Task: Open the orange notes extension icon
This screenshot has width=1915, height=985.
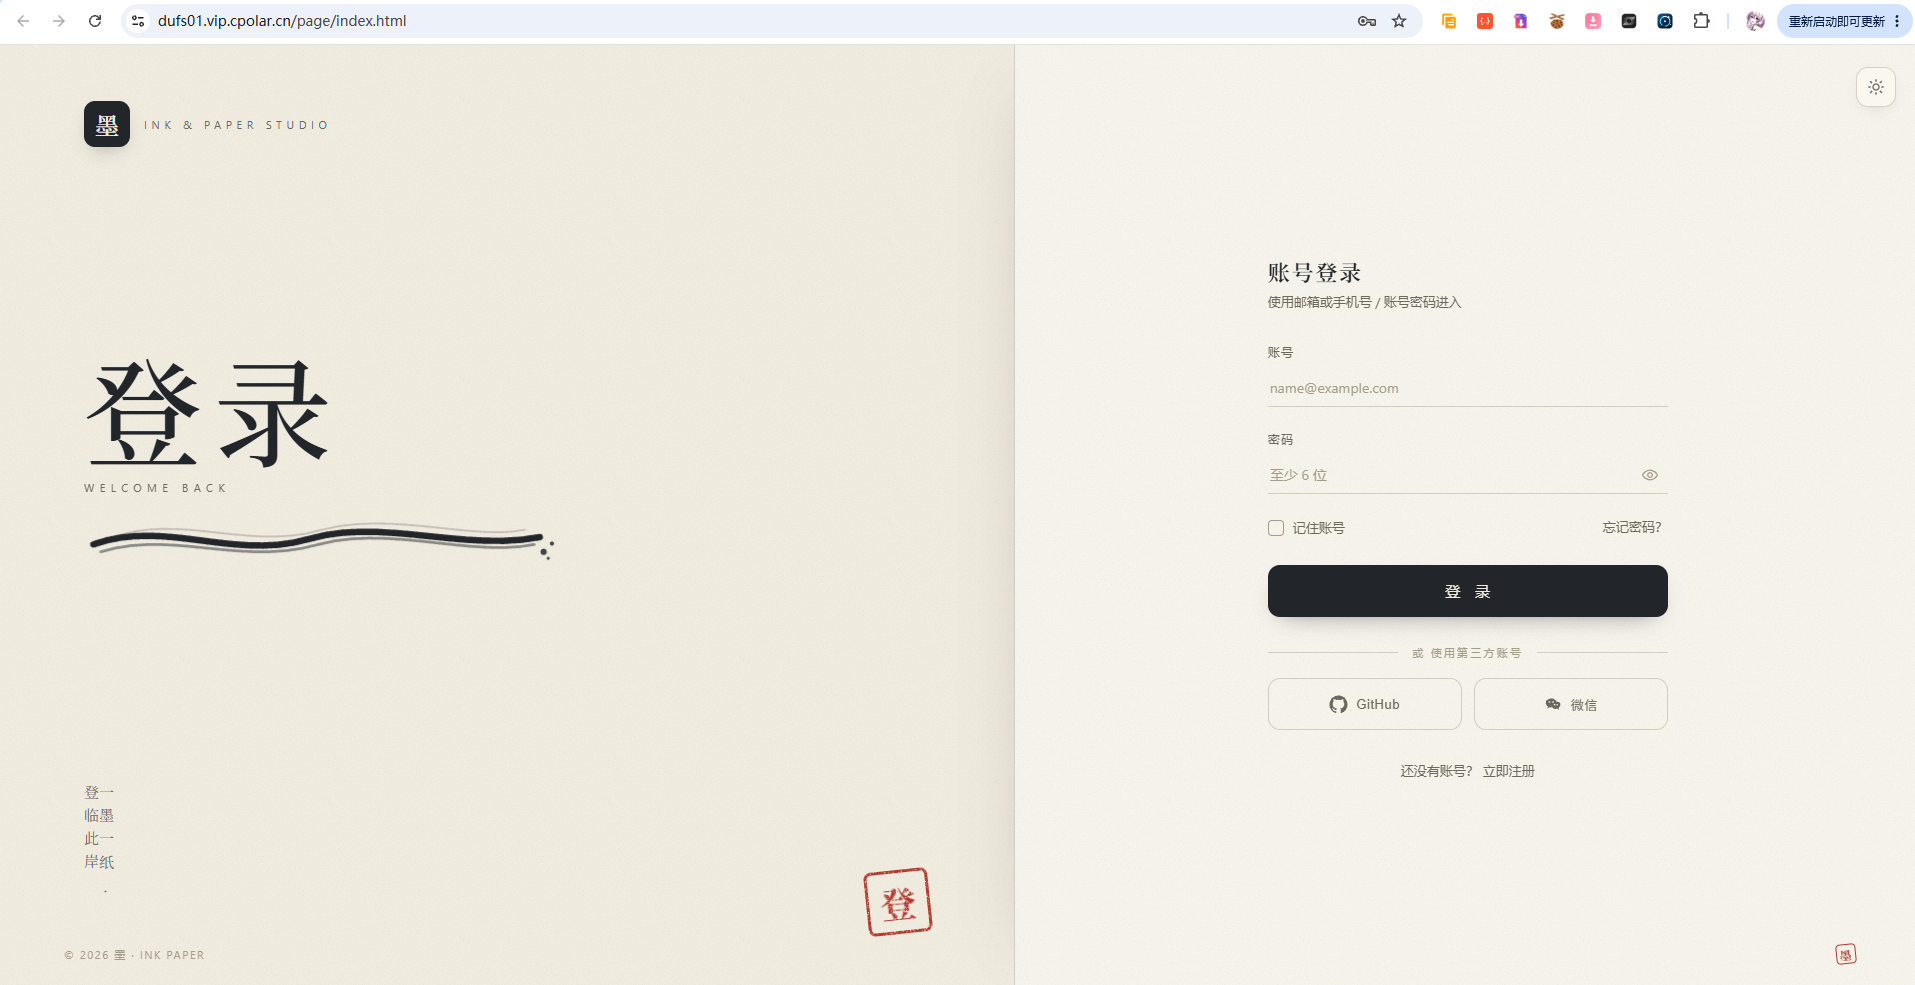Action: coord(1449,21)
